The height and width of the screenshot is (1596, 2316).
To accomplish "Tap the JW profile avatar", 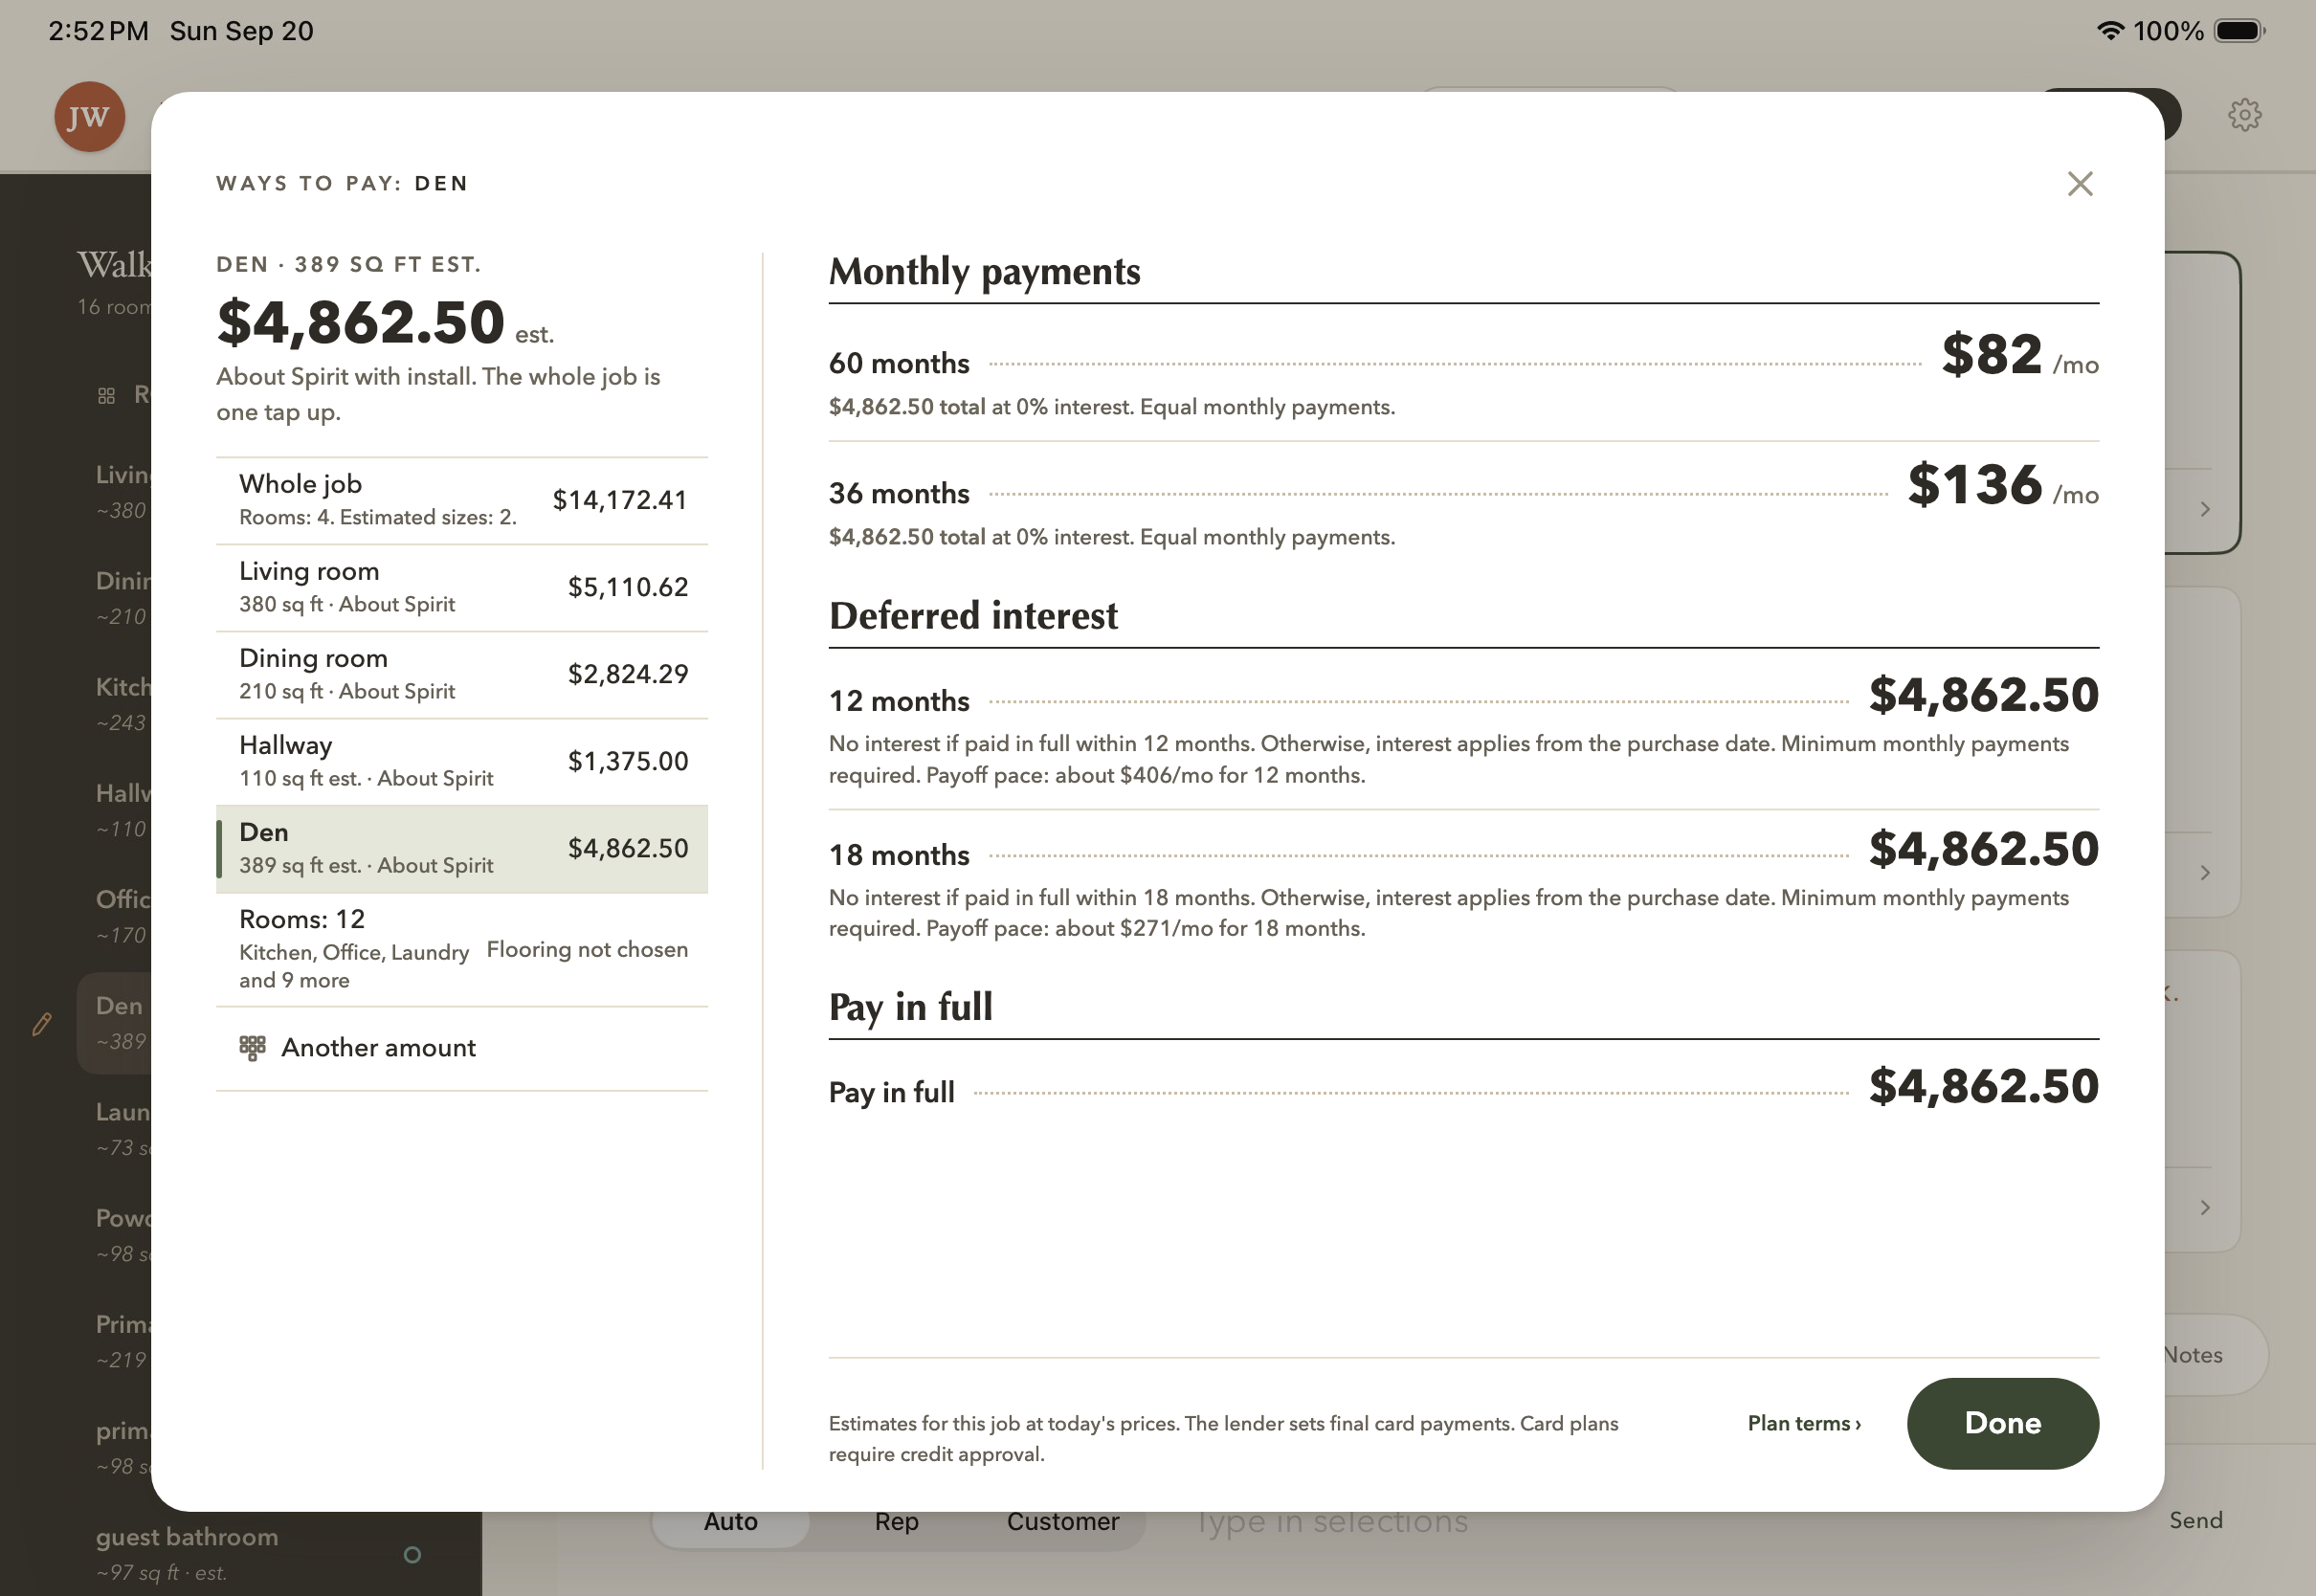I will click(x=89, y=116).
